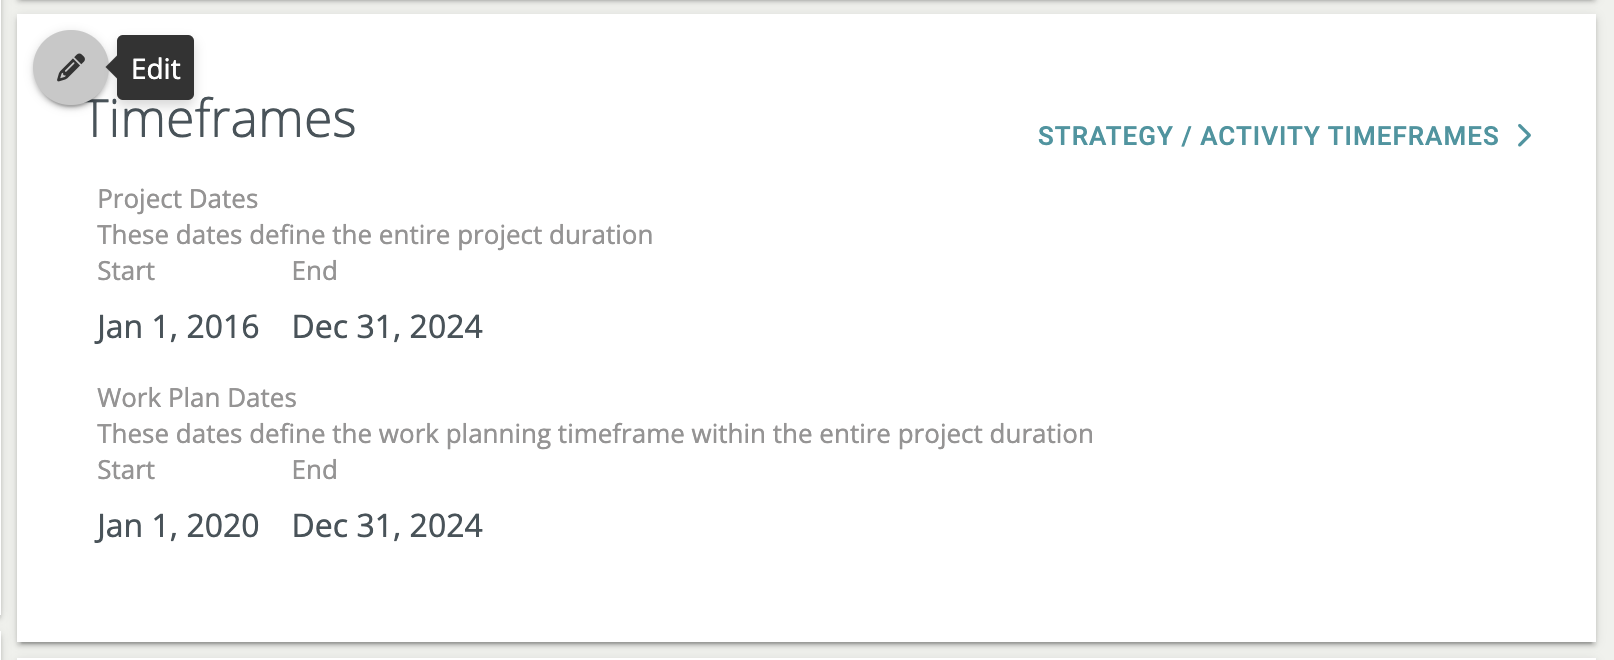Screen dimensions: 1614x660
Task: Select the Project Dates label
Action: 177,199
